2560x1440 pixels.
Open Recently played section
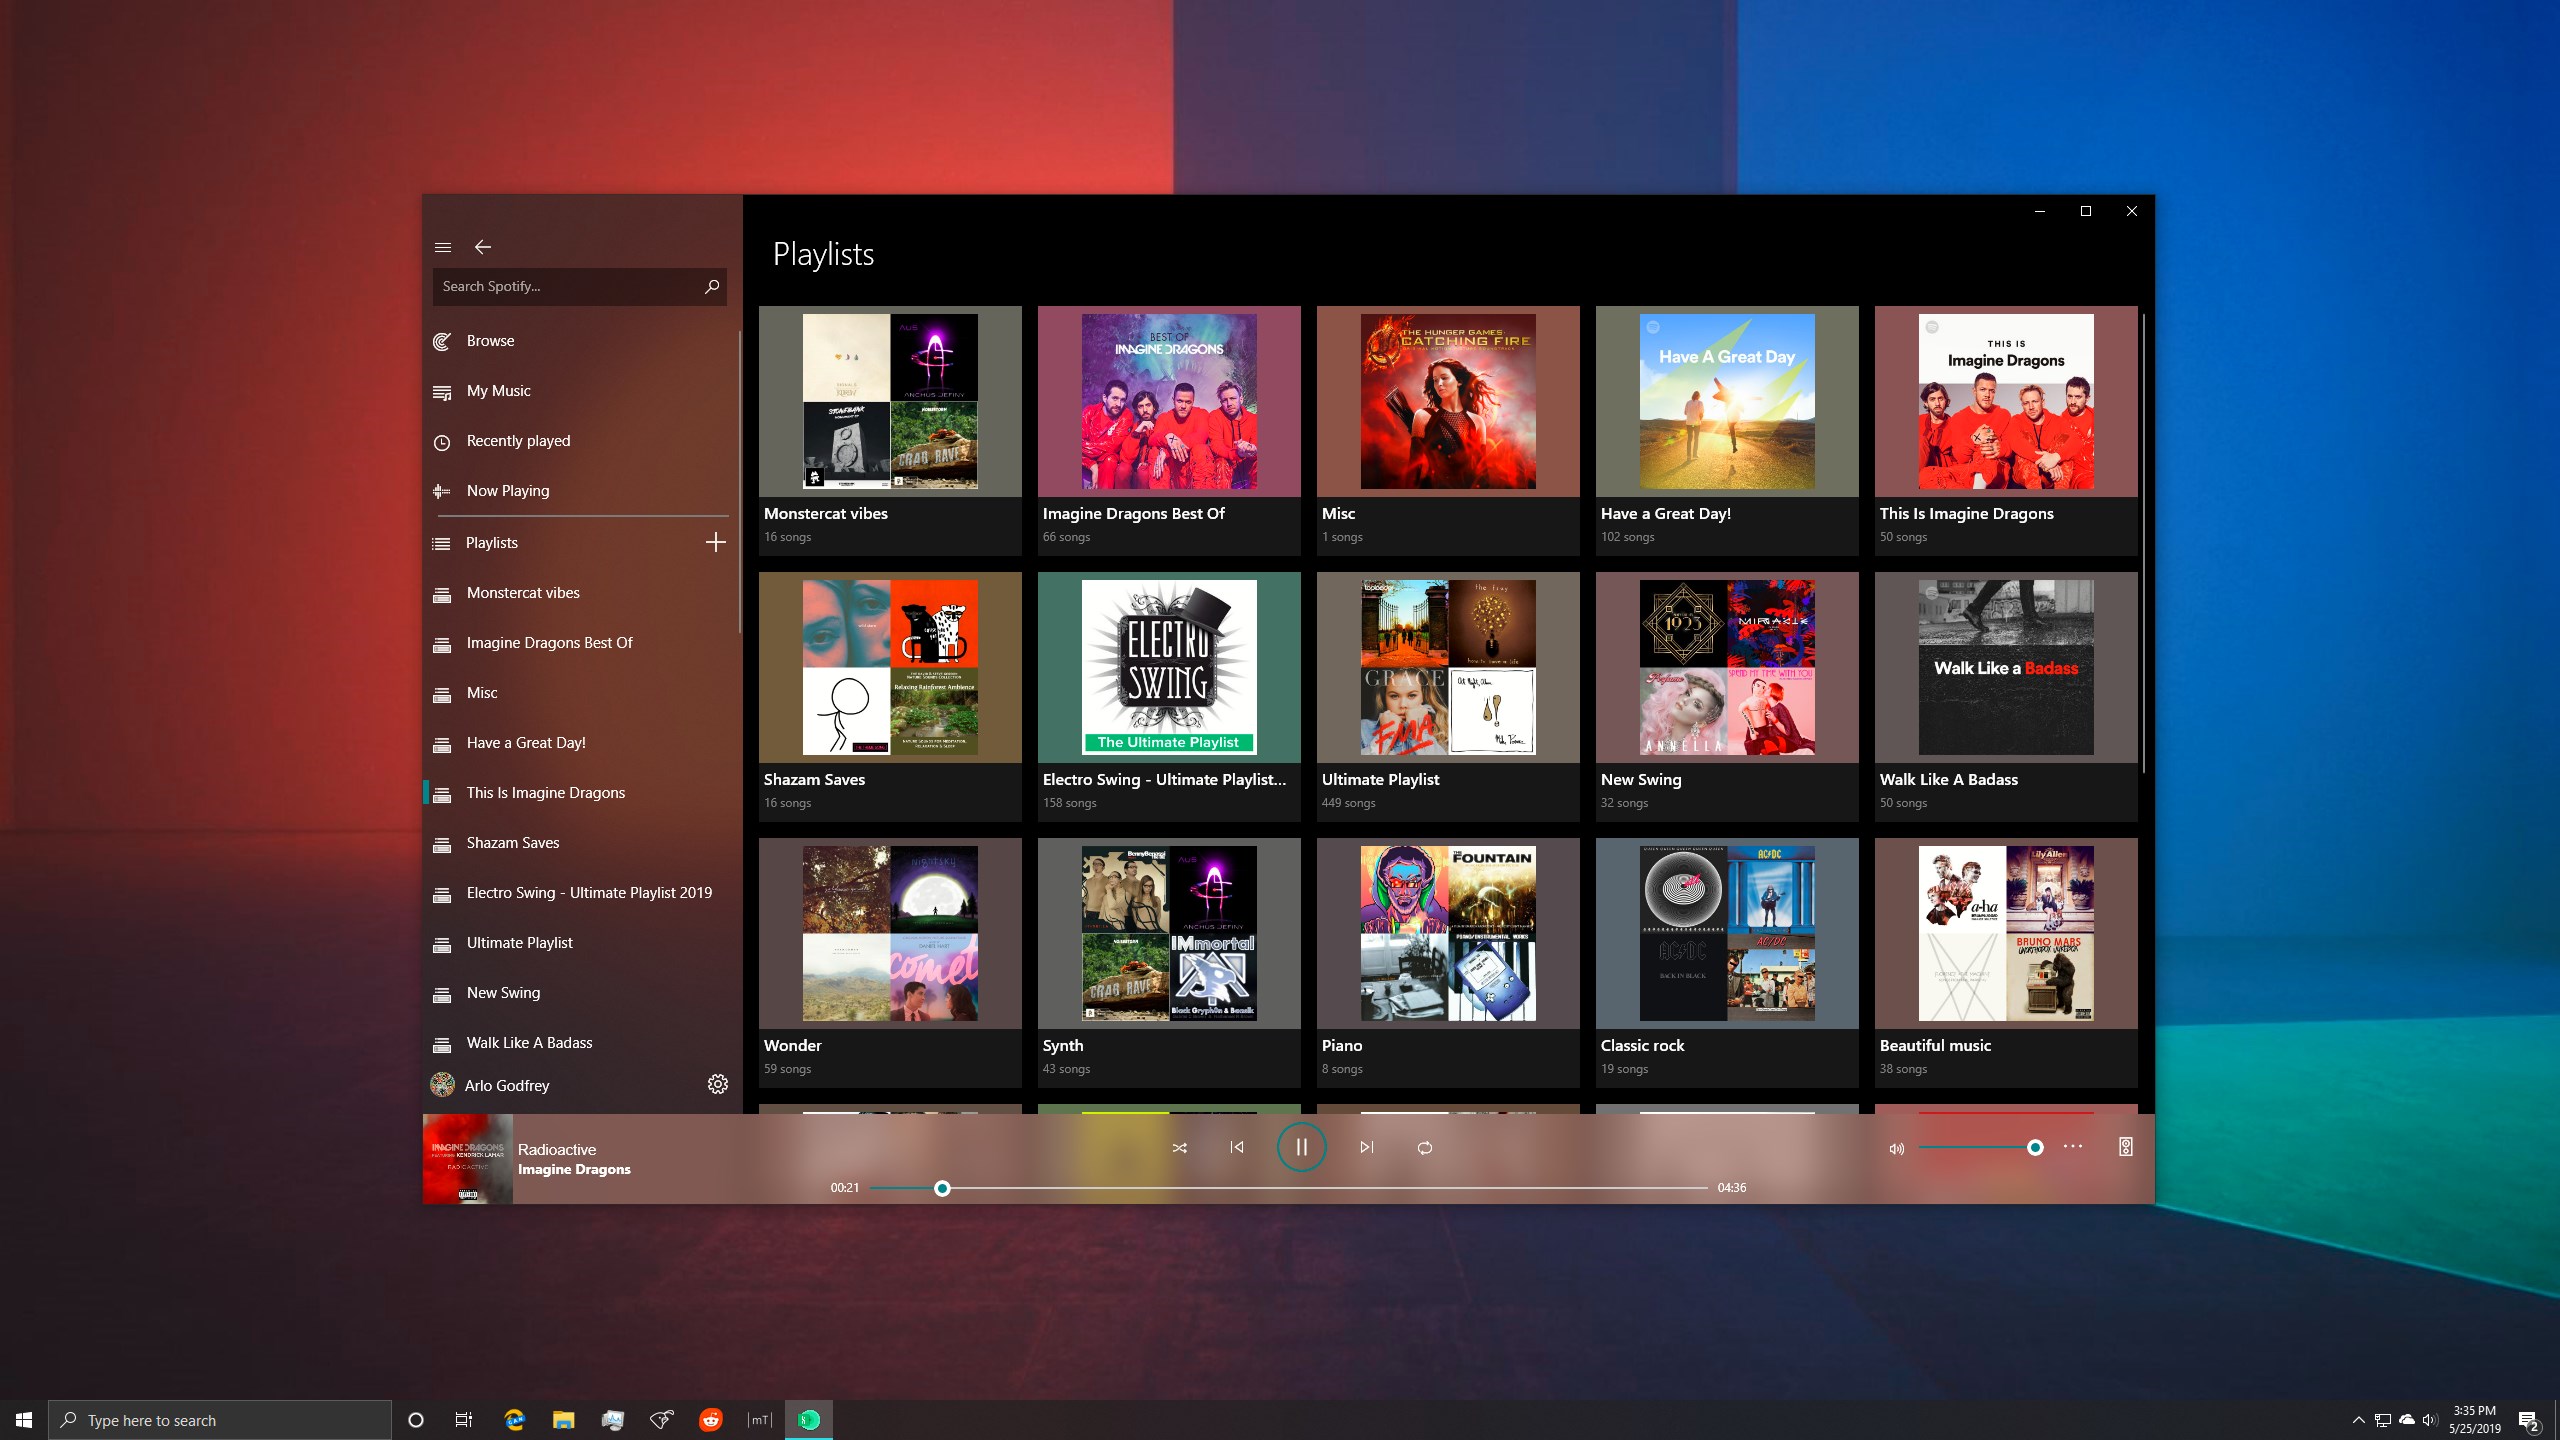click(518, 441)
